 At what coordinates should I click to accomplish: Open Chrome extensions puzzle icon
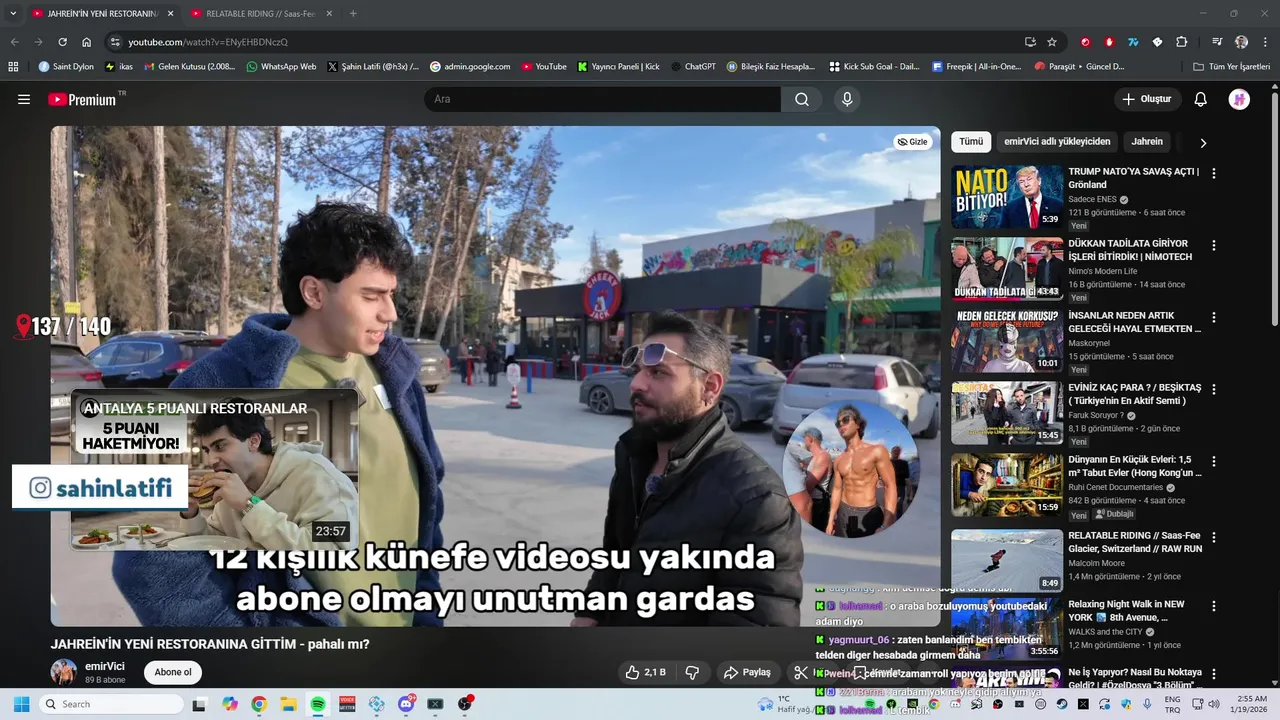tap(1182, 42)
